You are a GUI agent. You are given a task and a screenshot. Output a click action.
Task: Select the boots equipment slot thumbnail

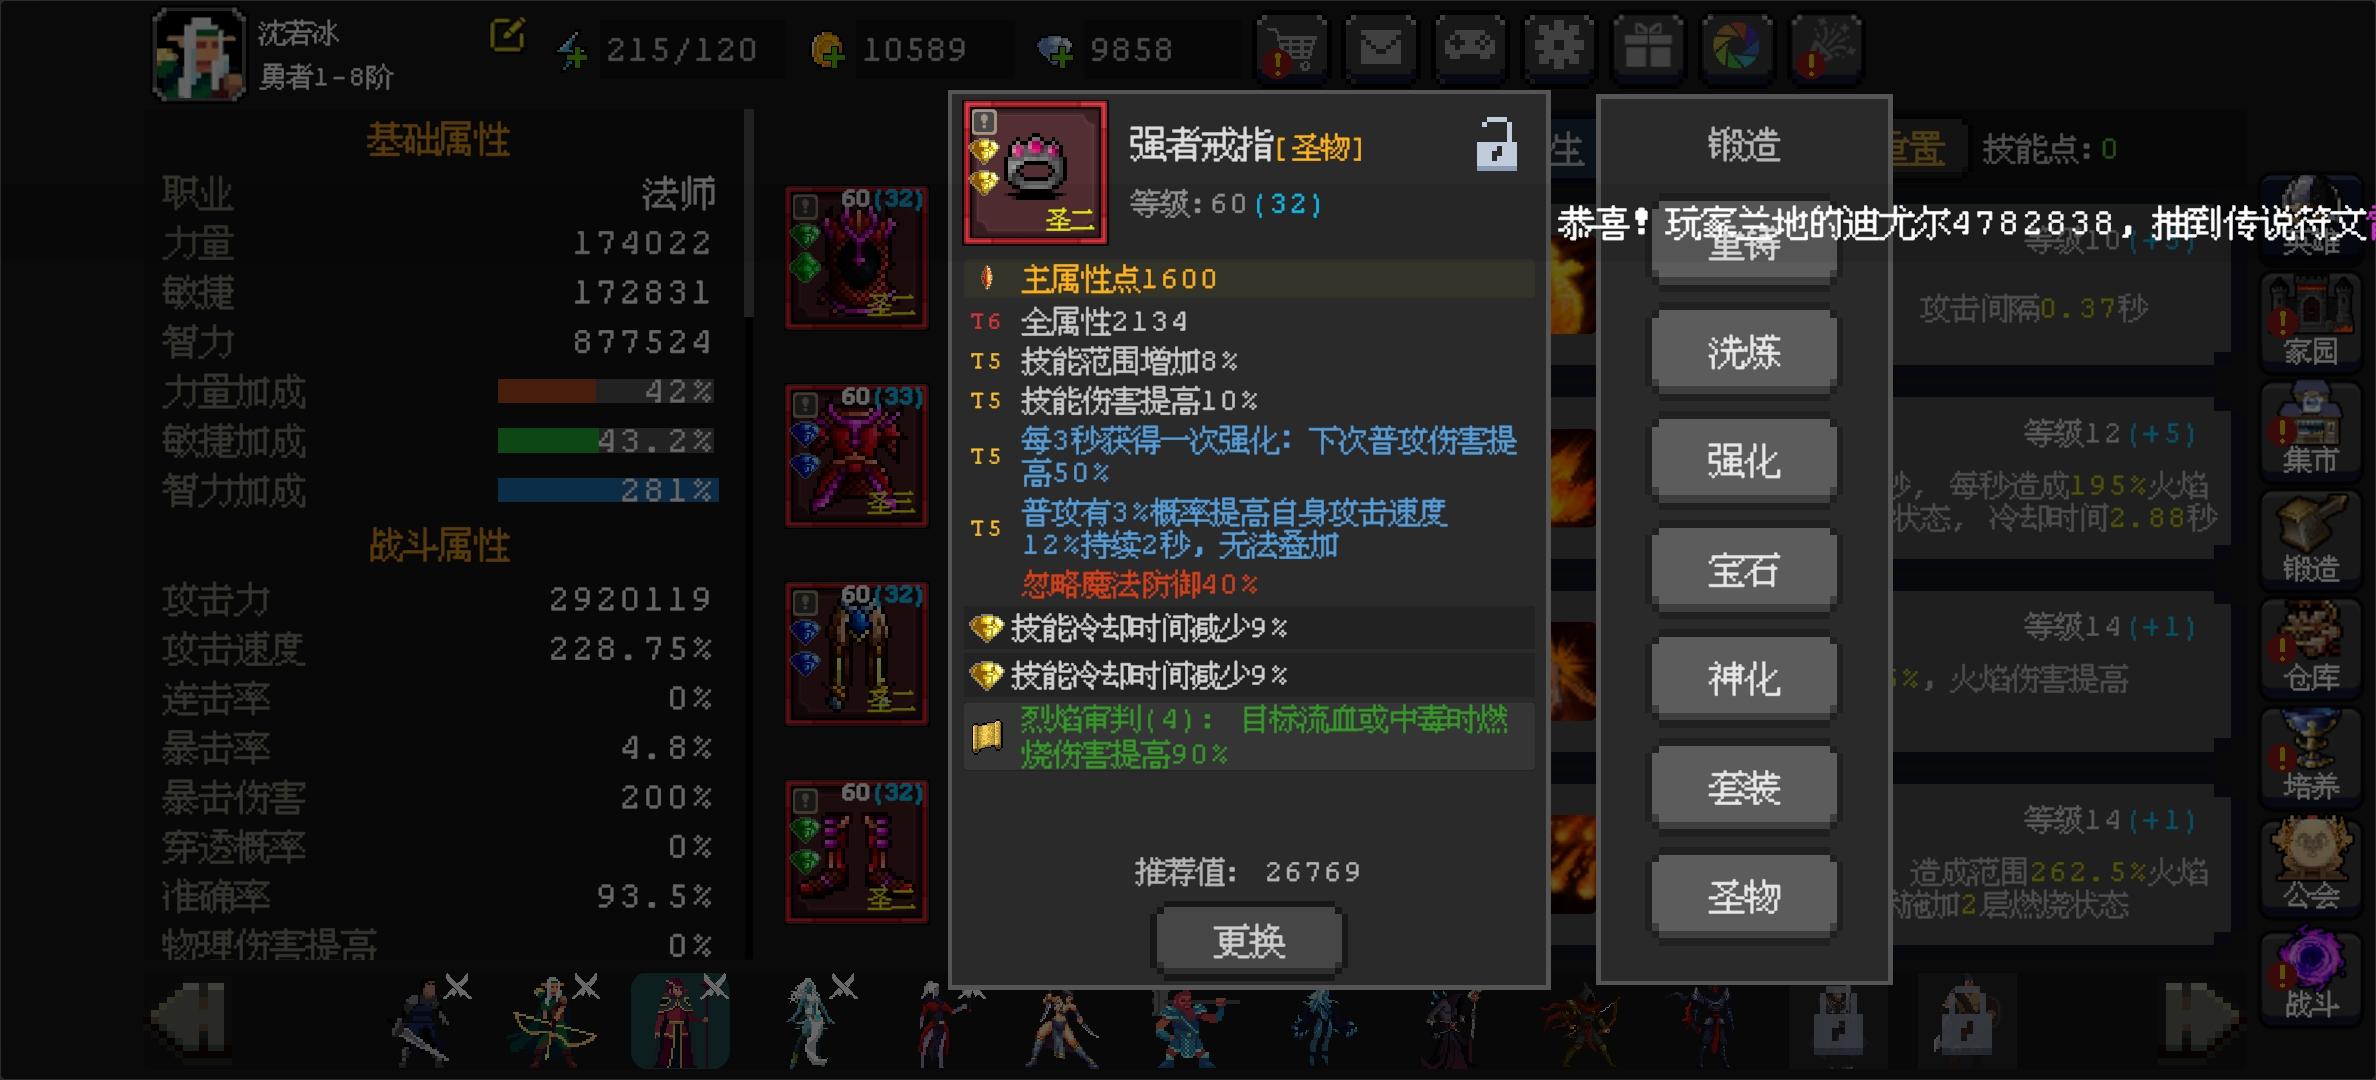857,851
